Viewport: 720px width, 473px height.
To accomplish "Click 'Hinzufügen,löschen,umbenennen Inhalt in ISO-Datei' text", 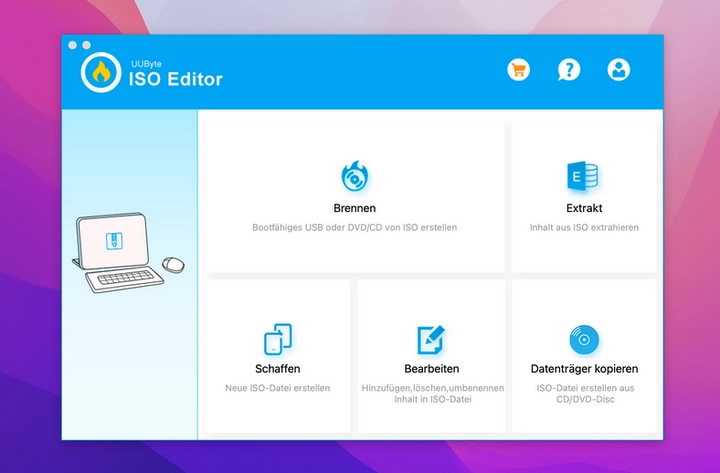I will [433, 394].
